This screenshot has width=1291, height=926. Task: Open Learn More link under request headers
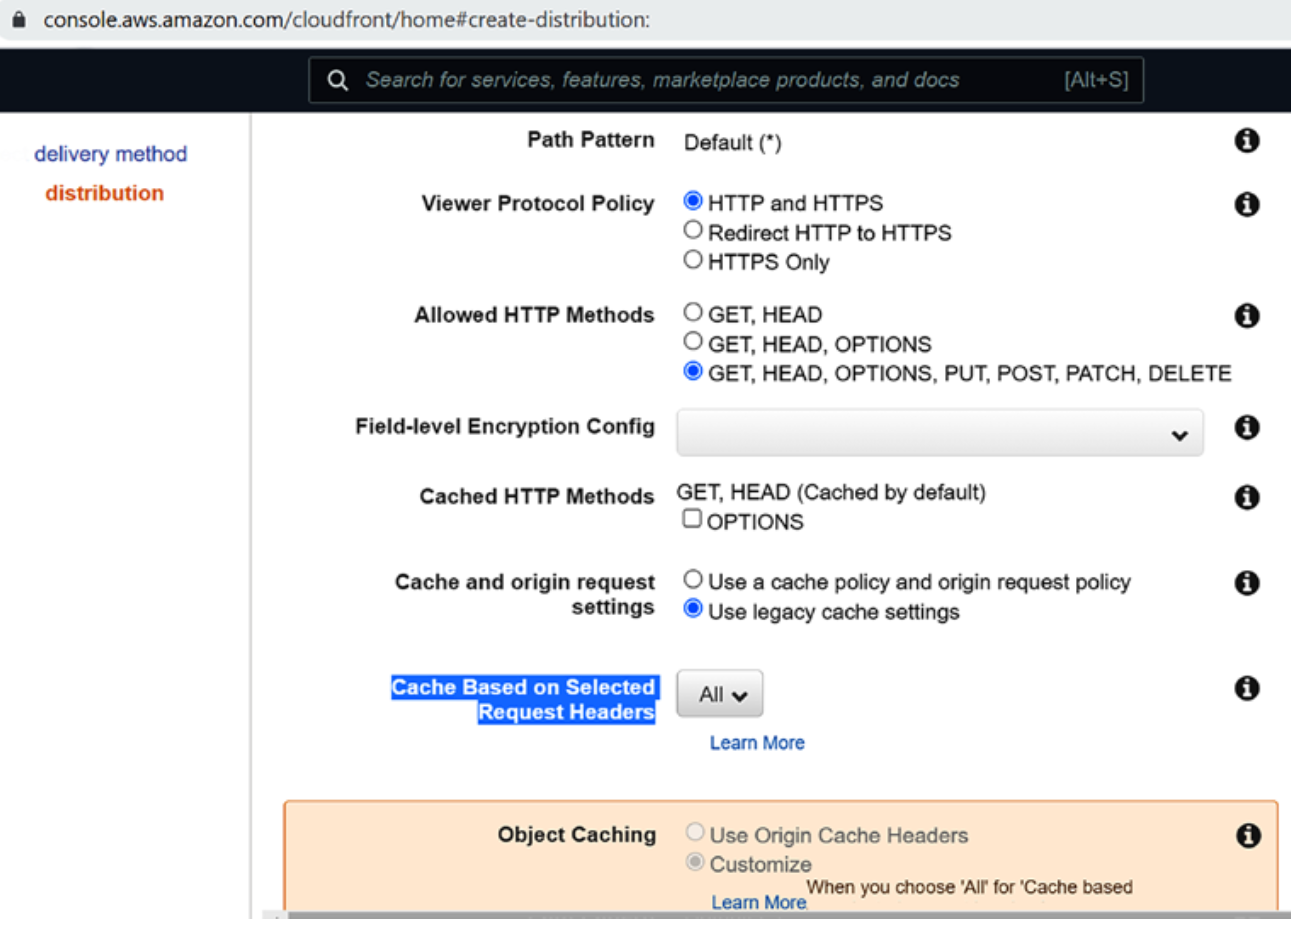click(x=757, y=743)
